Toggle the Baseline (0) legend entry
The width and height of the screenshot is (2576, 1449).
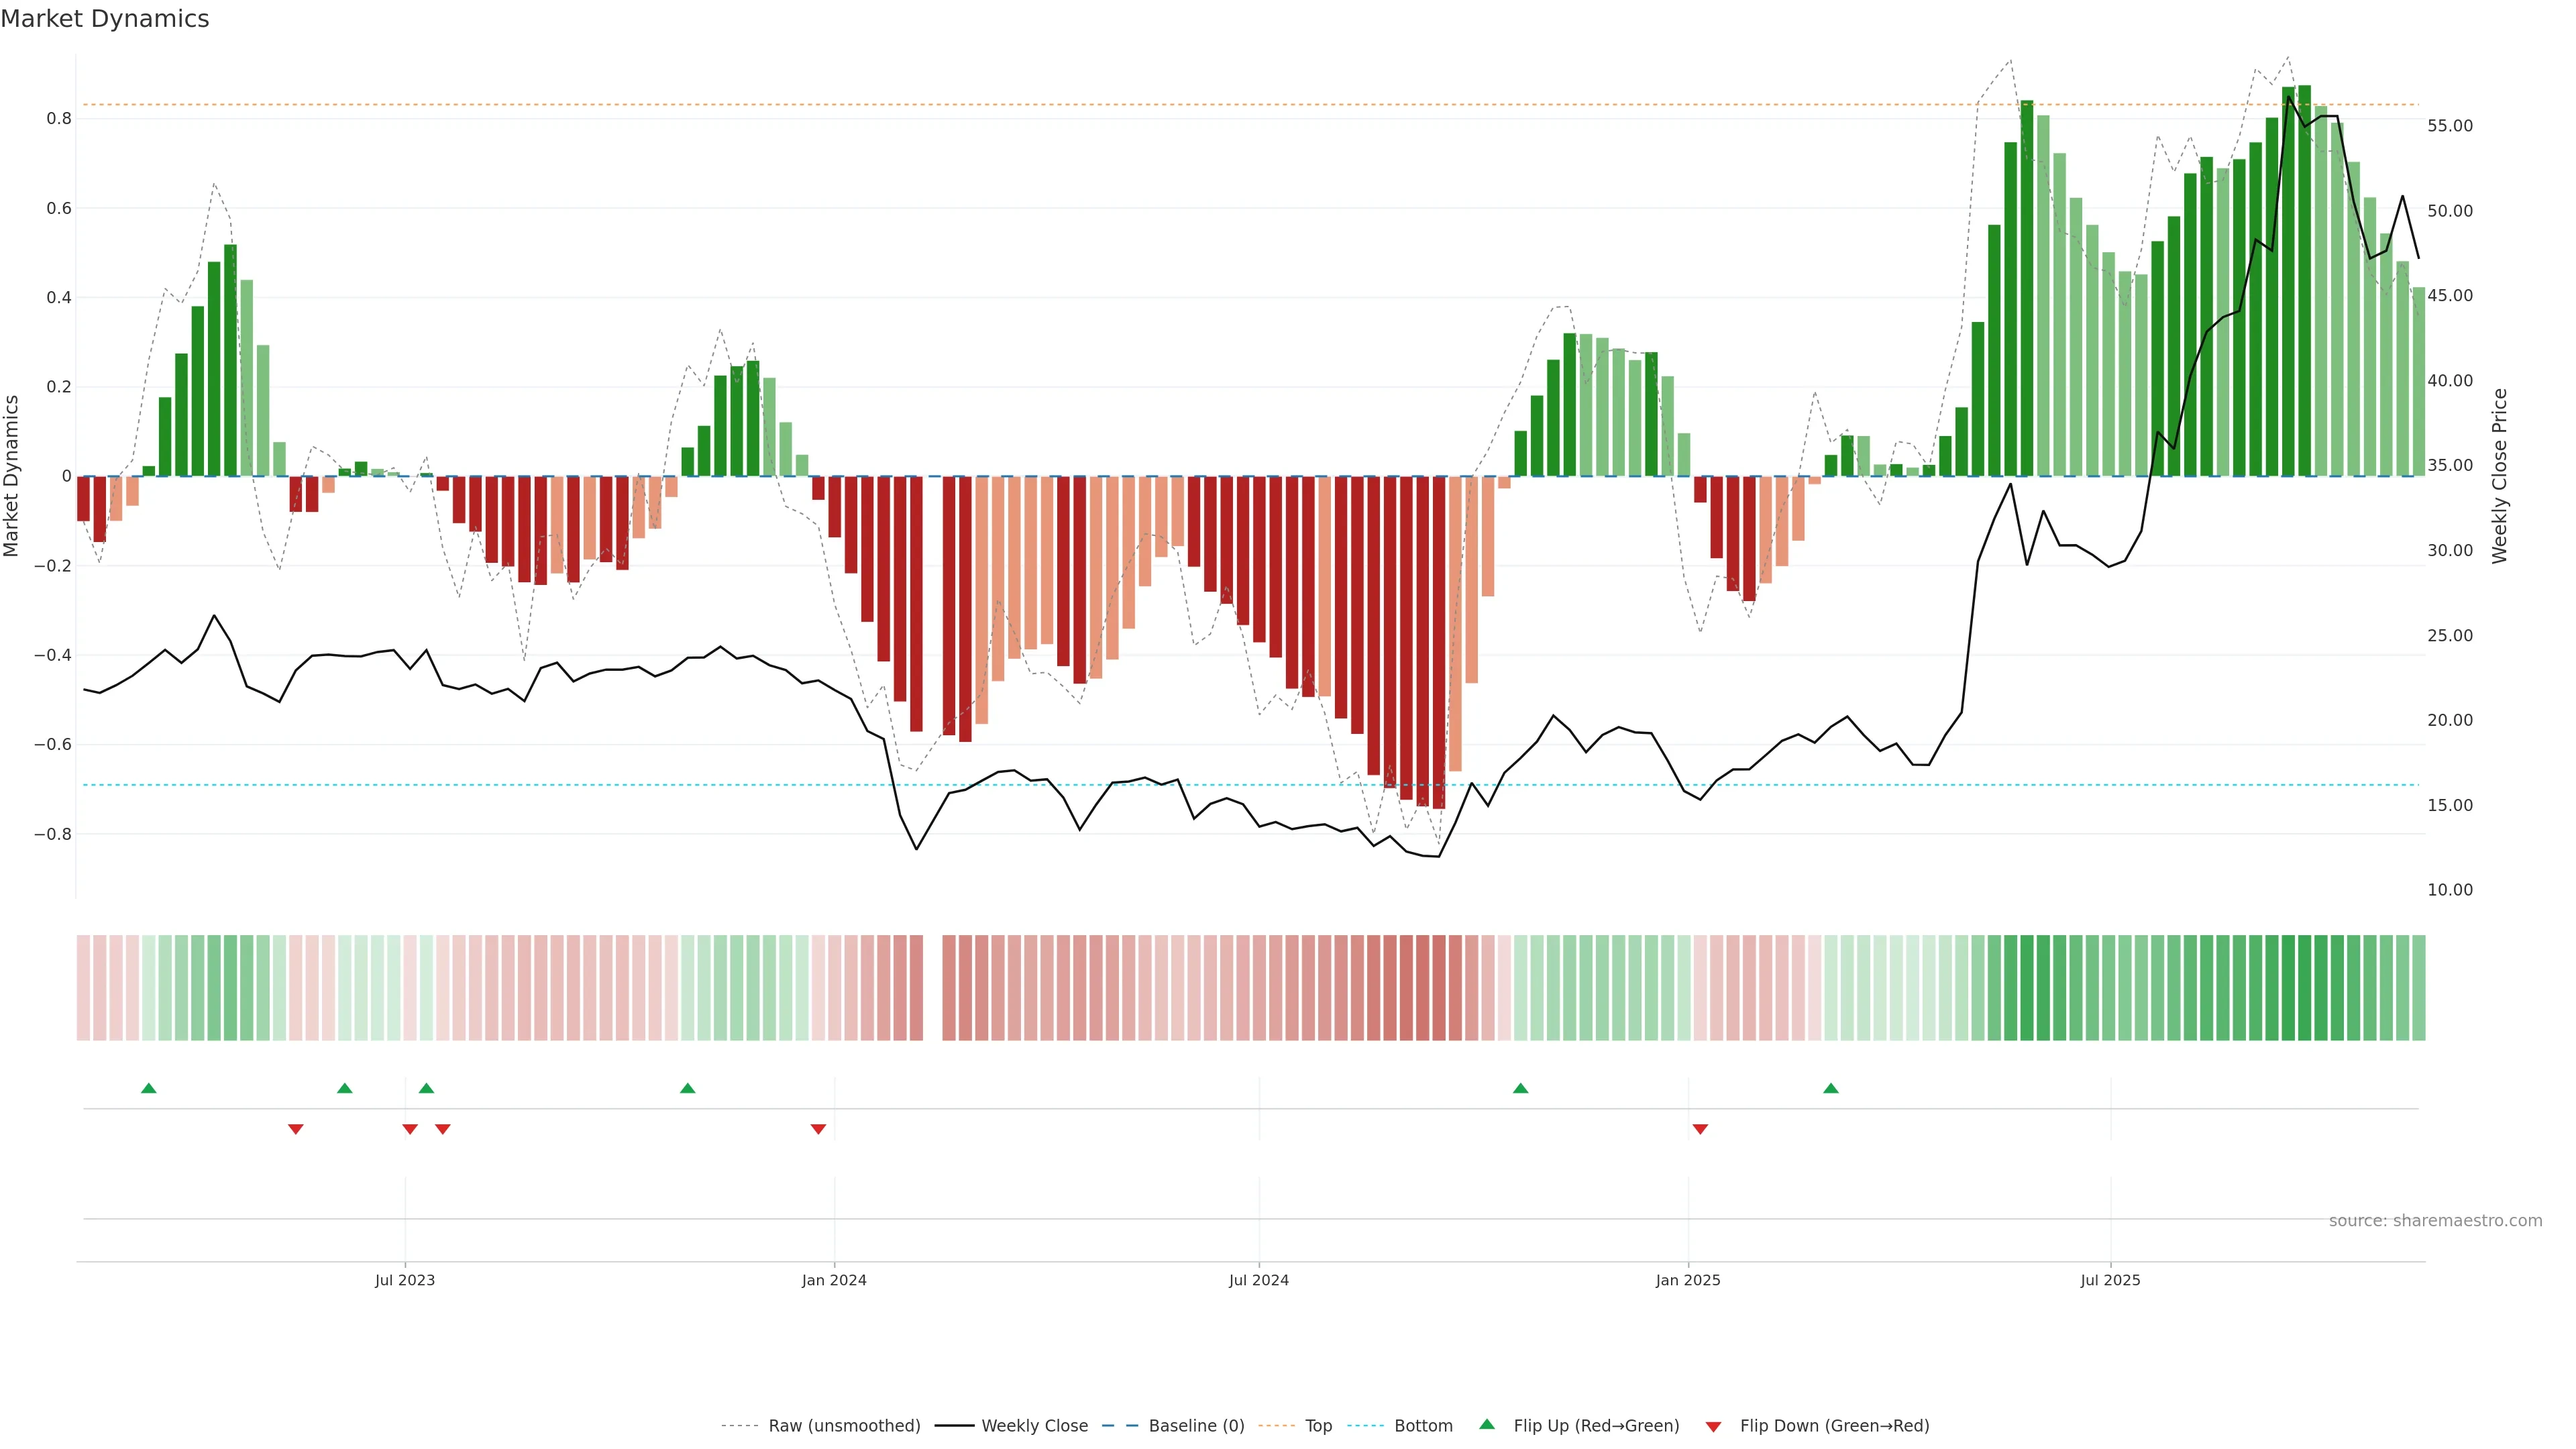point(1196,1426)
